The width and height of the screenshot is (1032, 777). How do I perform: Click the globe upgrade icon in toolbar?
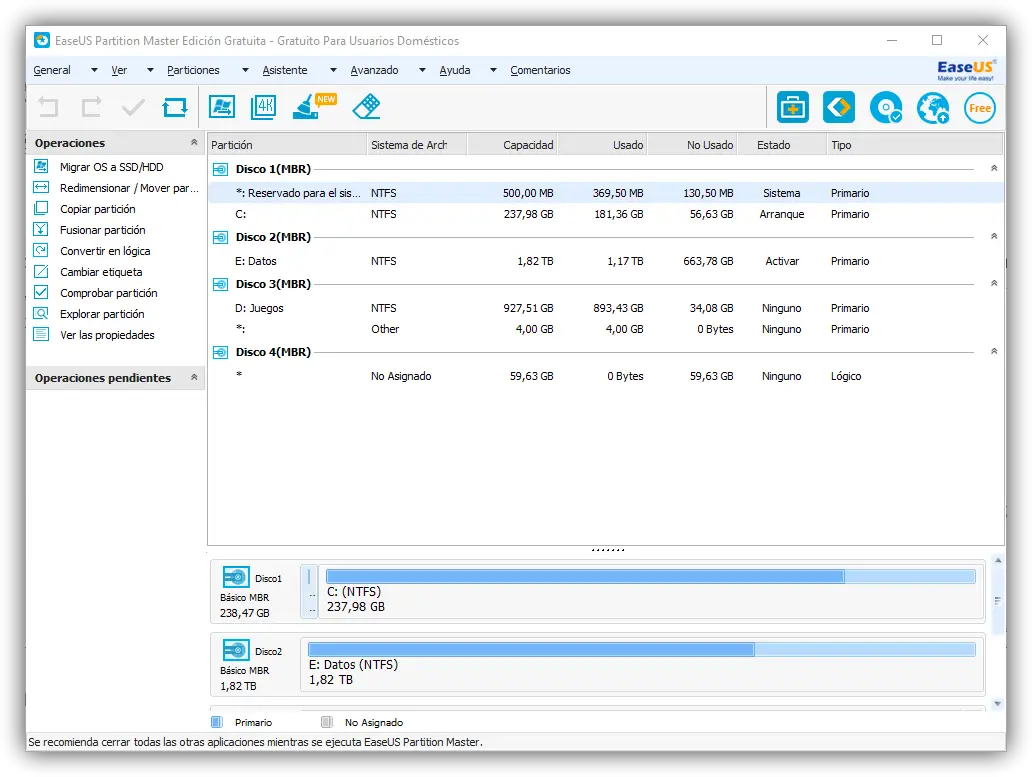932,107
